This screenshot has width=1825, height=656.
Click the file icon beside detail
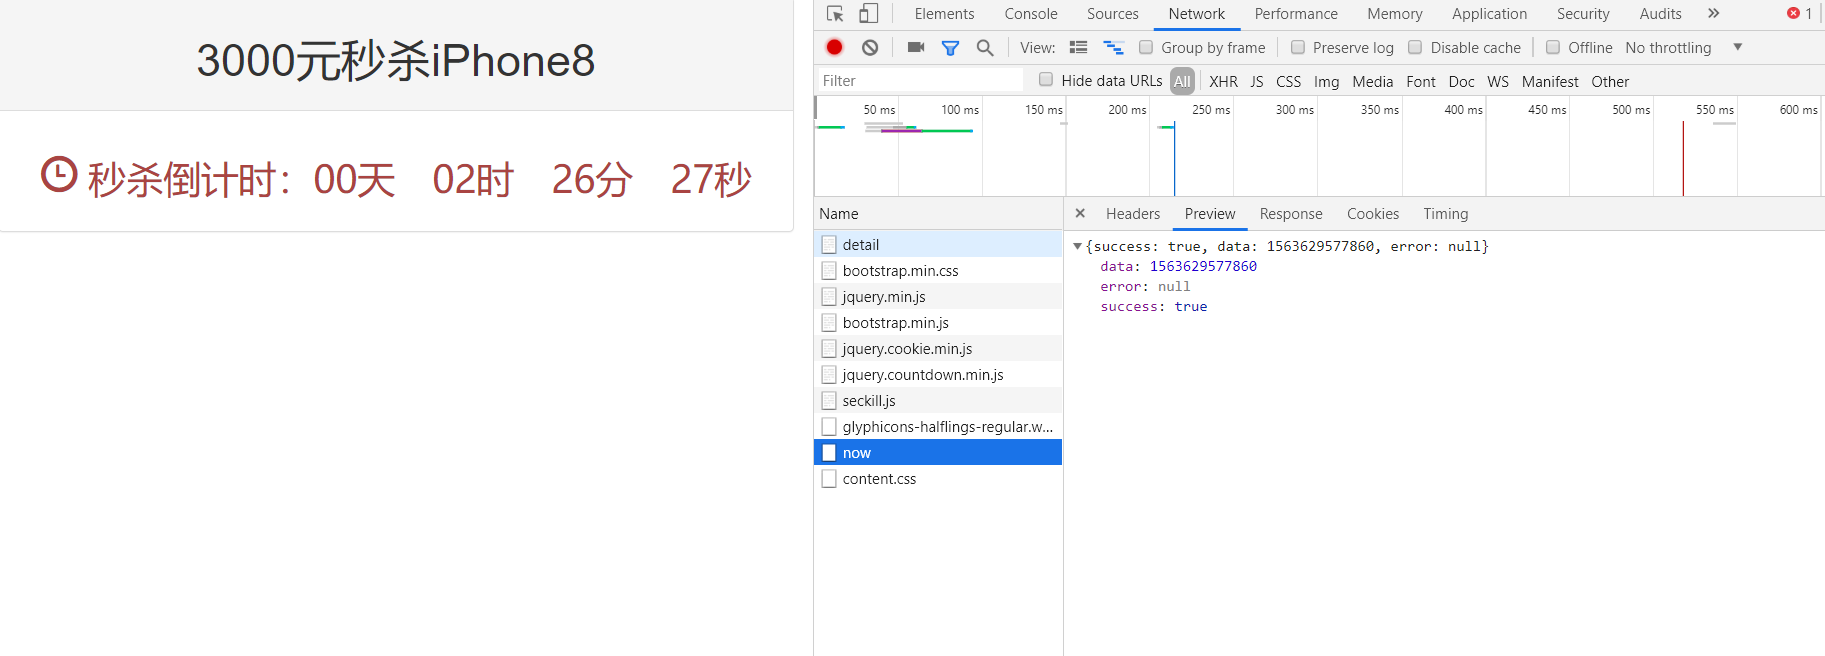point(829,244)
